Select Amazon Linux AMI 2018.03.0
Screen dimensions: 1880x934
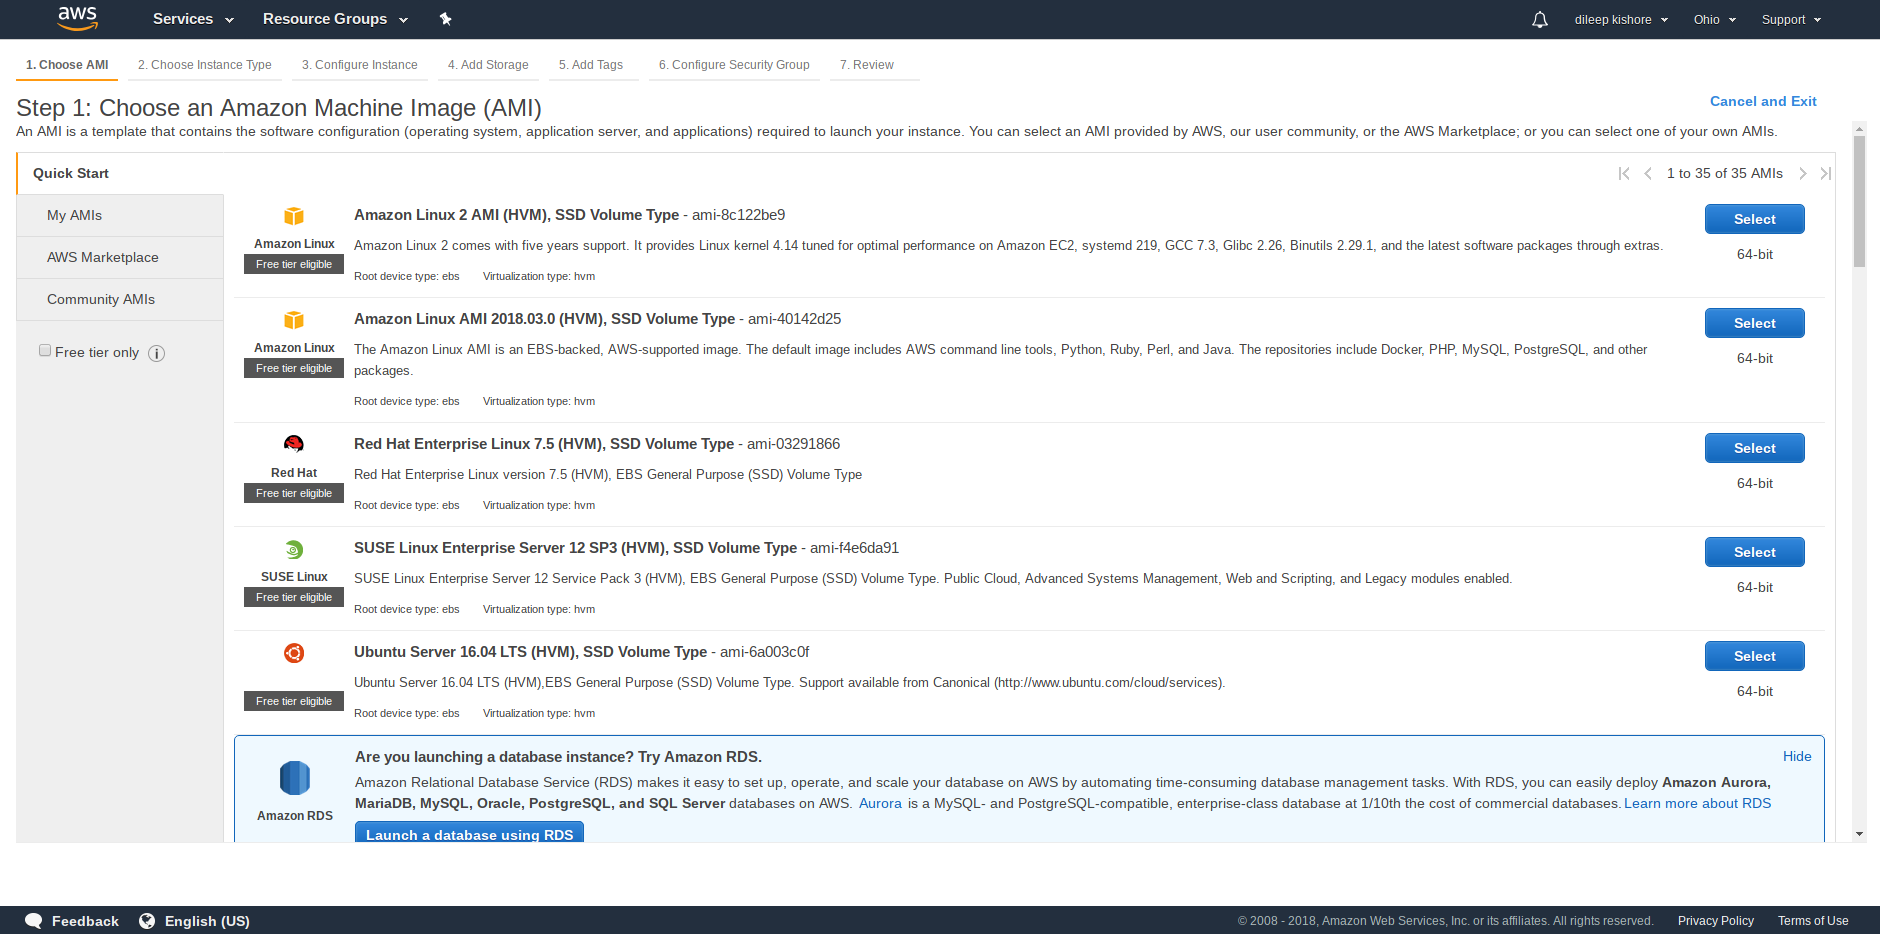[x=1754, y=323]
